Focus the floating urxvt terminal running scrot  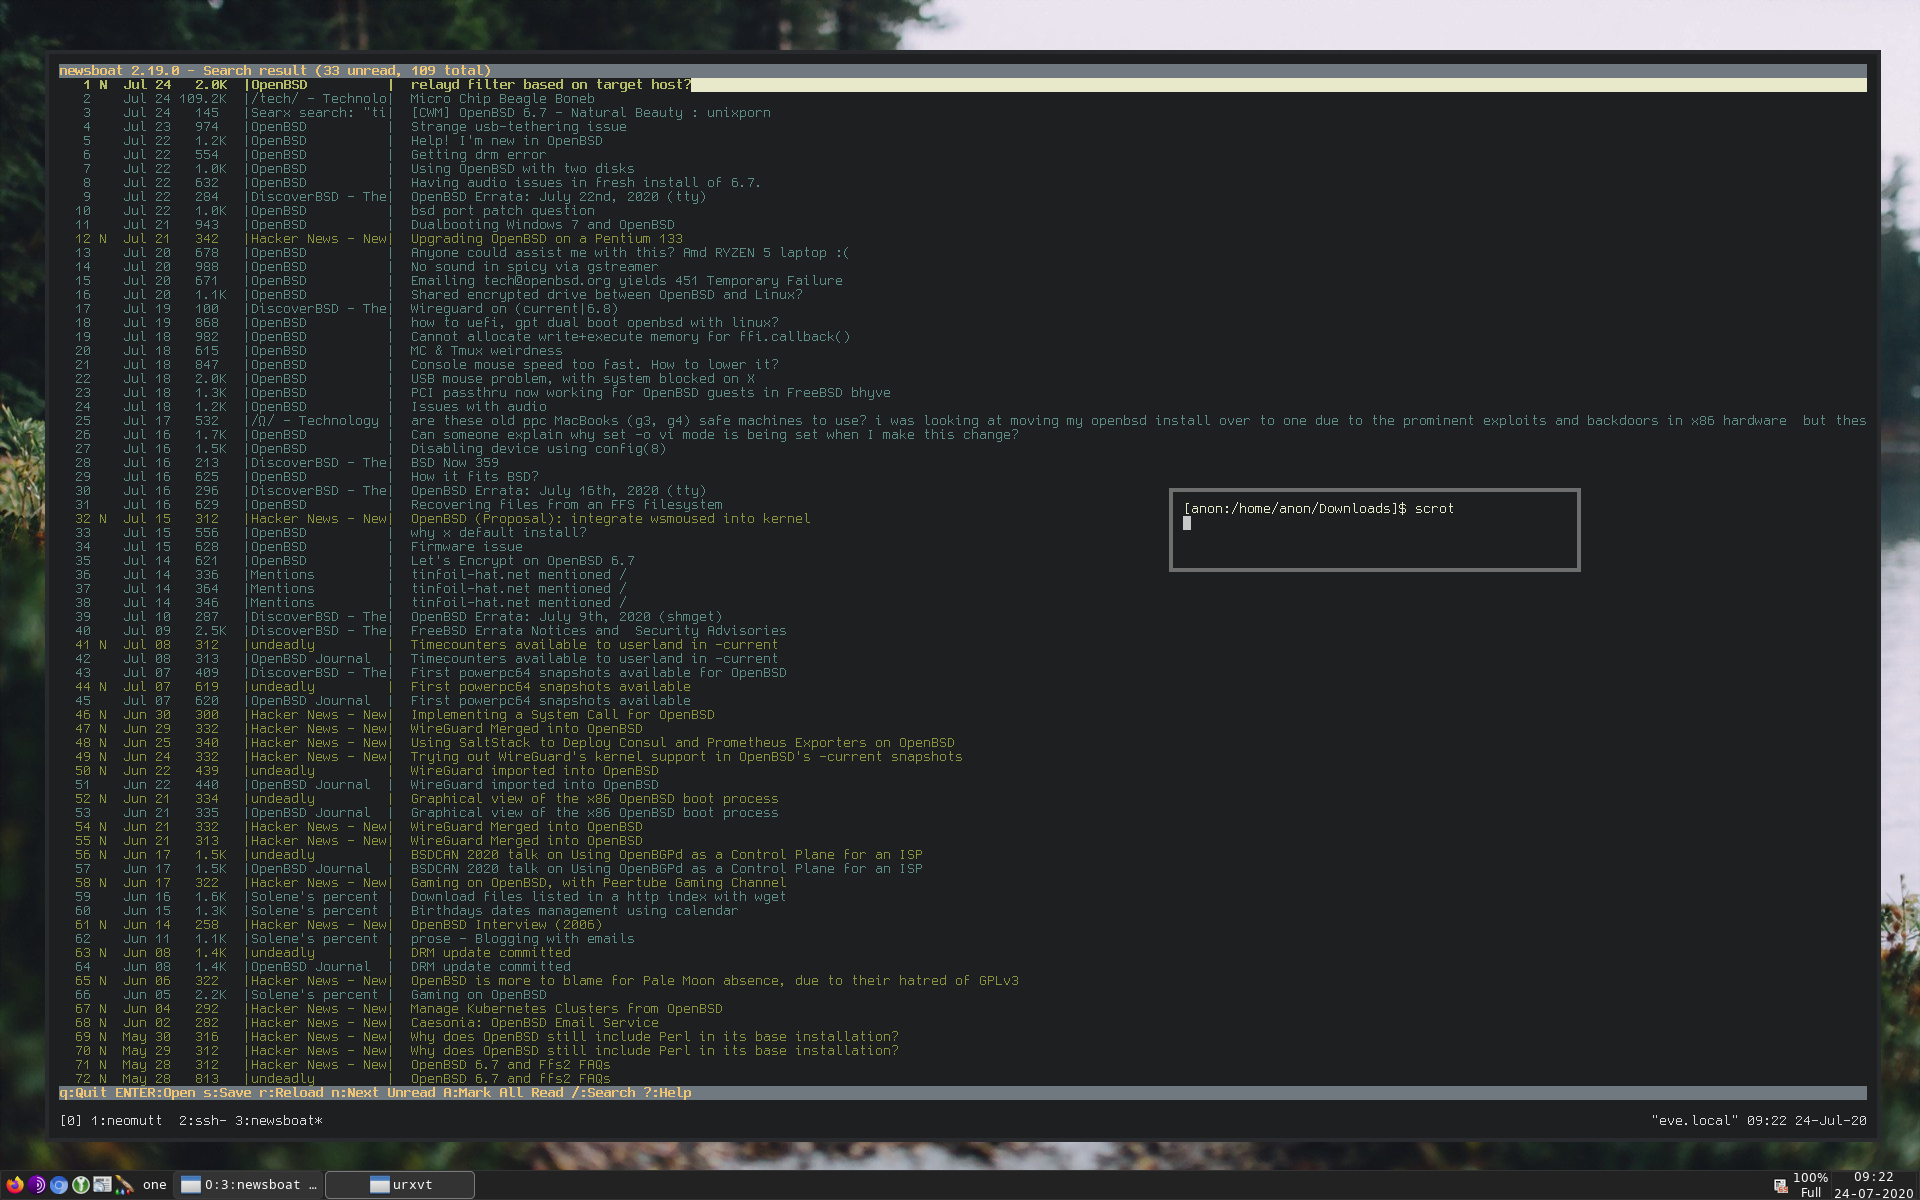(1374, 530)
